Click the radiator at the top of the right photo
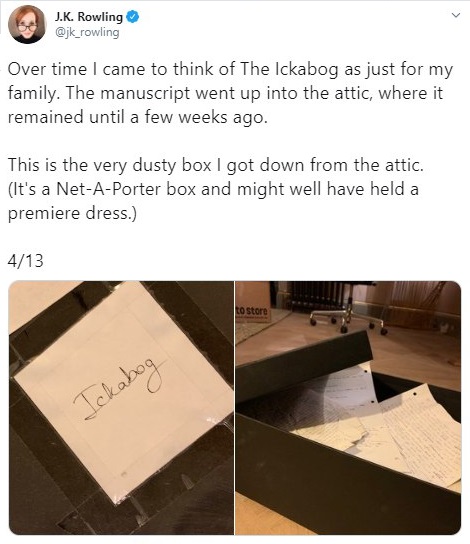The image size is (470, 544). 317,295
